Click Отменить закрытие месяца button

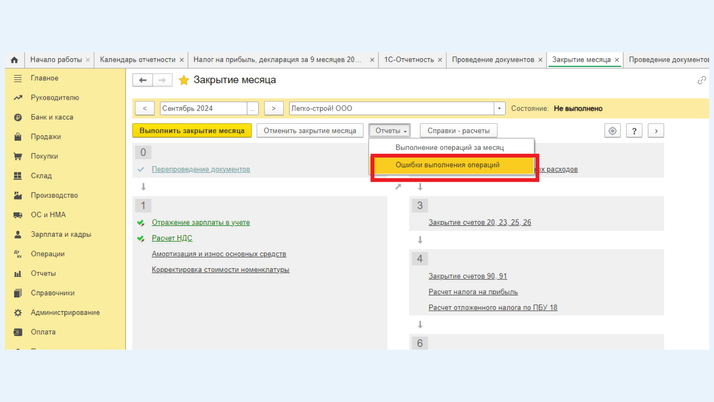click(x=310, y=131)
